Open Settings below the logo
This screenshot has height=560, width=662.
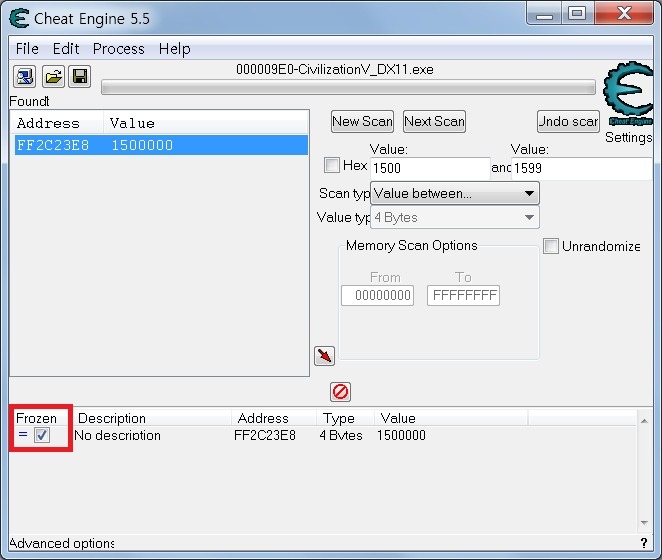[629, 137]
